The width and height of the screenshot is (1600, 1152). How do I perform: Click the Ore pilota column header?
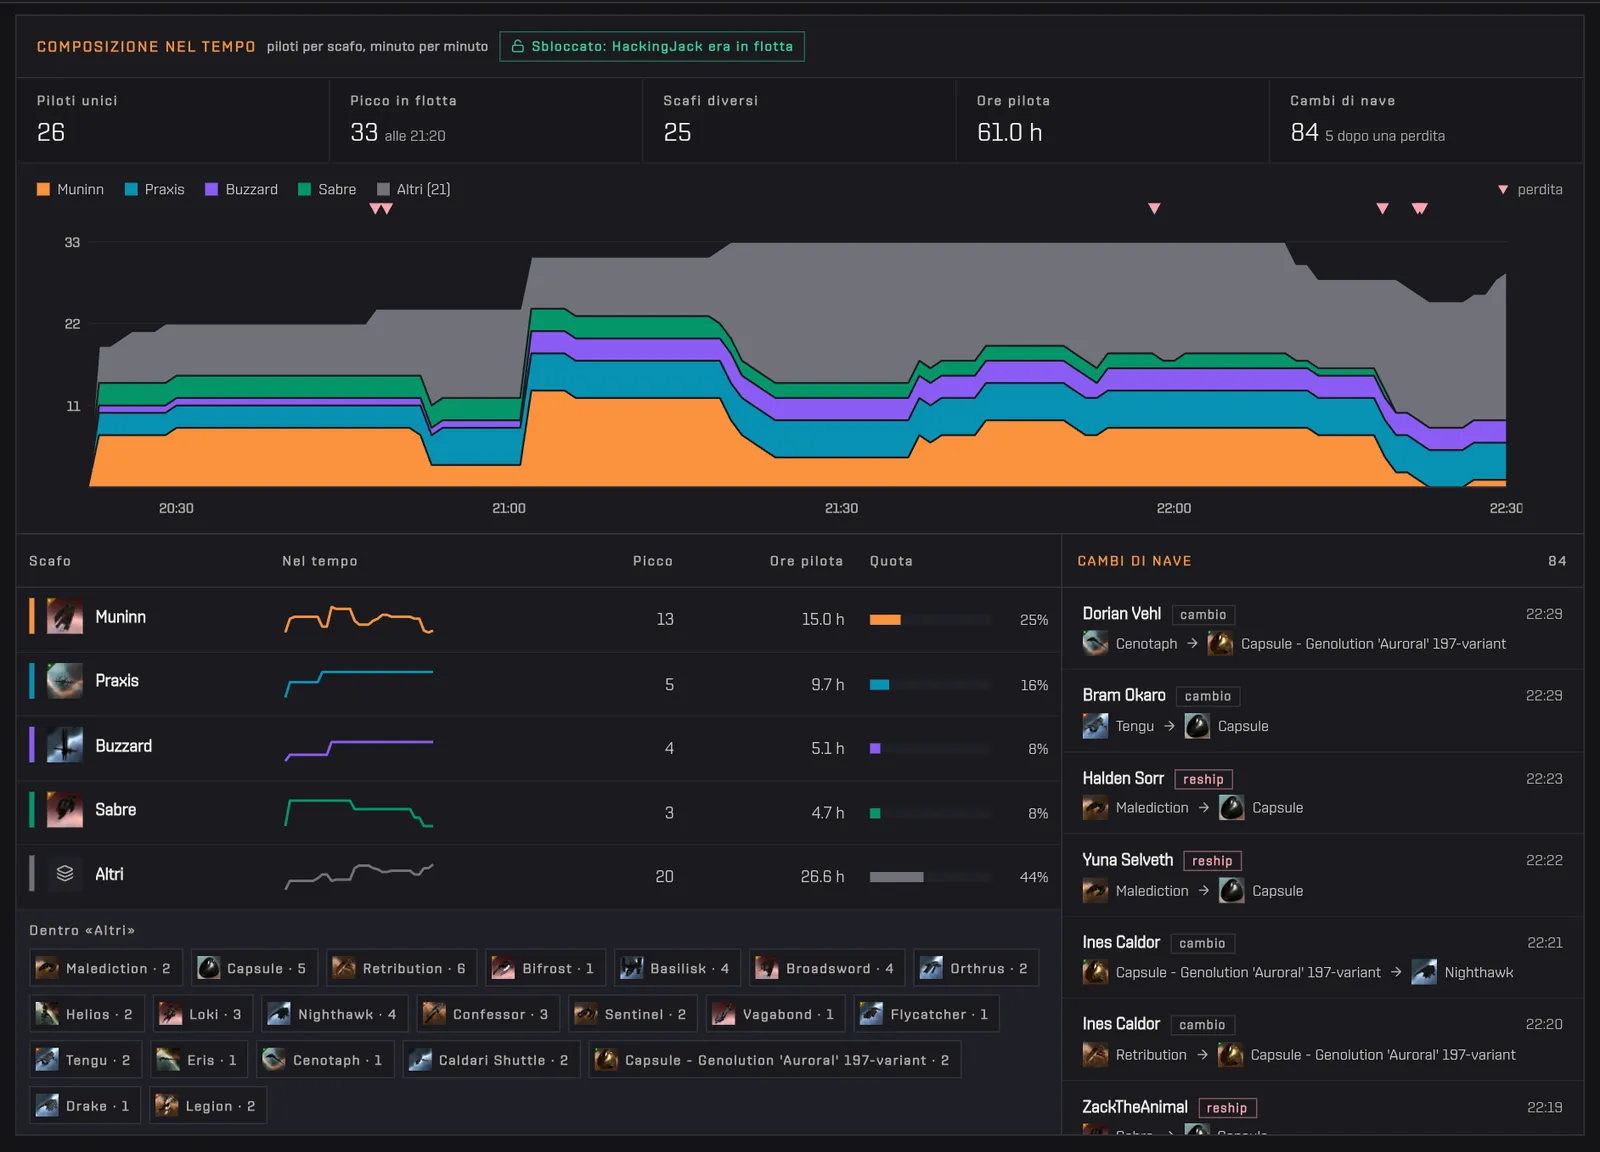click(x=806, y=561)
